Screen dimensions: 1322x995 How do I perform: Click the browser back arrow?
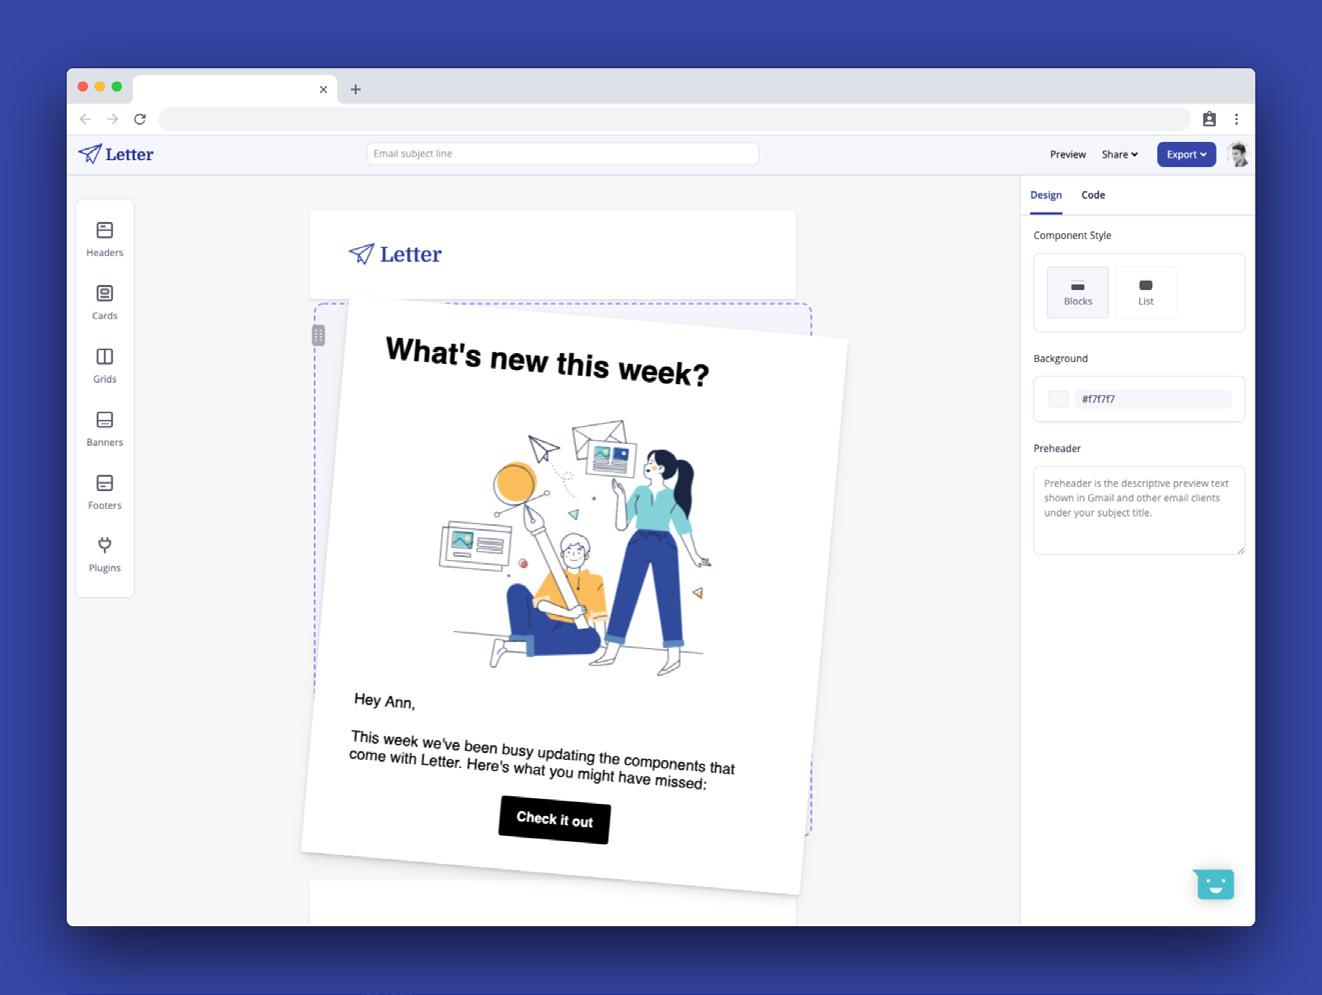pyautogui.click(x=85, y=119)
